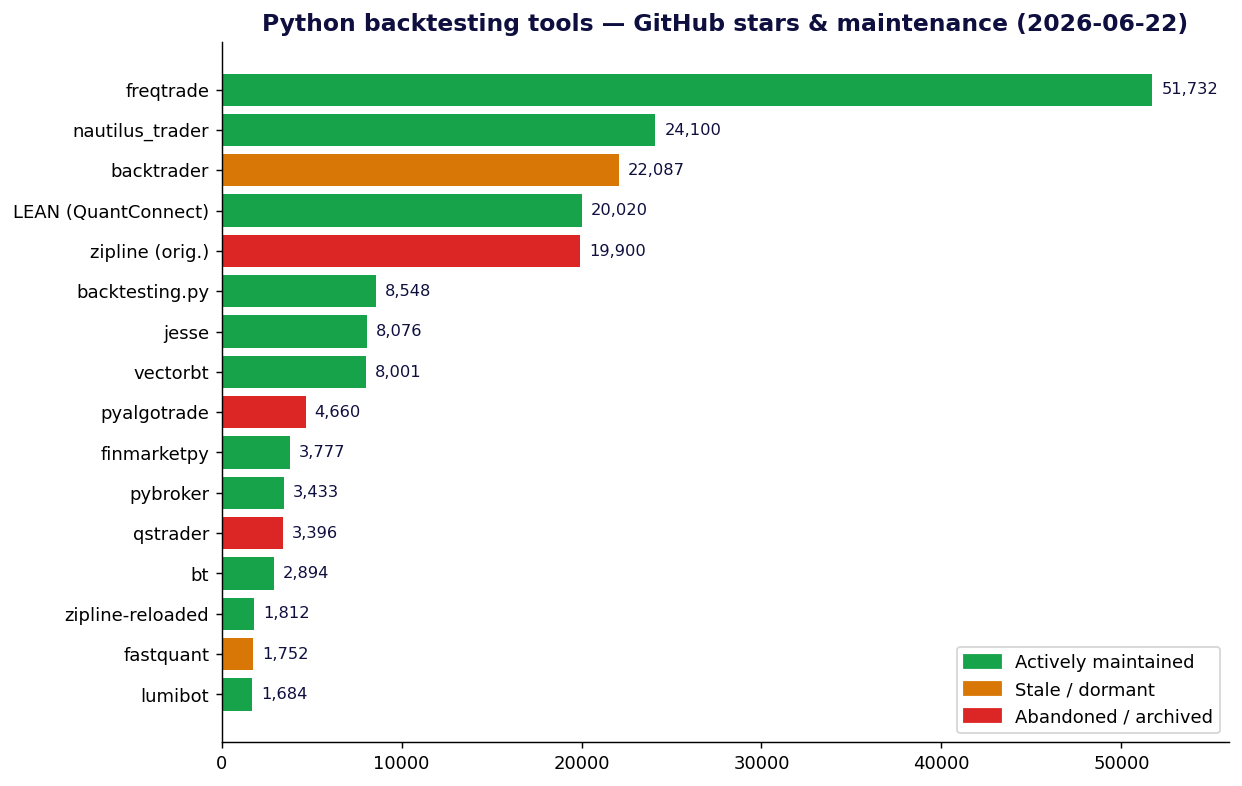Click the x-axis tick label '30000'
Viewport: 1242px width, 786px height.
[761, 764]
